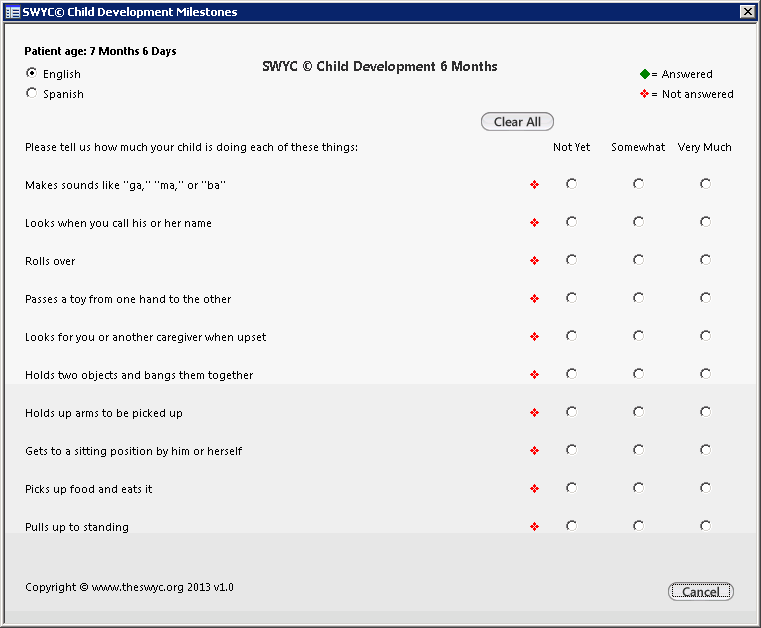Click the green Answered legend diamond
This screenshot has height=628, width=761.
[x=645, y=74]
